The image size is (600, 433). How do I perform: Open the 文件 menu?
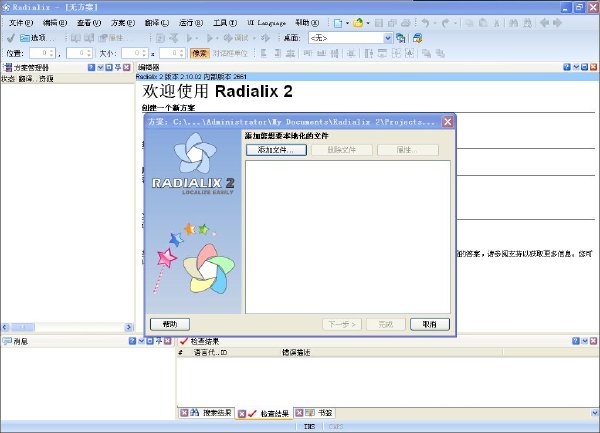click(x=21, y=23)
